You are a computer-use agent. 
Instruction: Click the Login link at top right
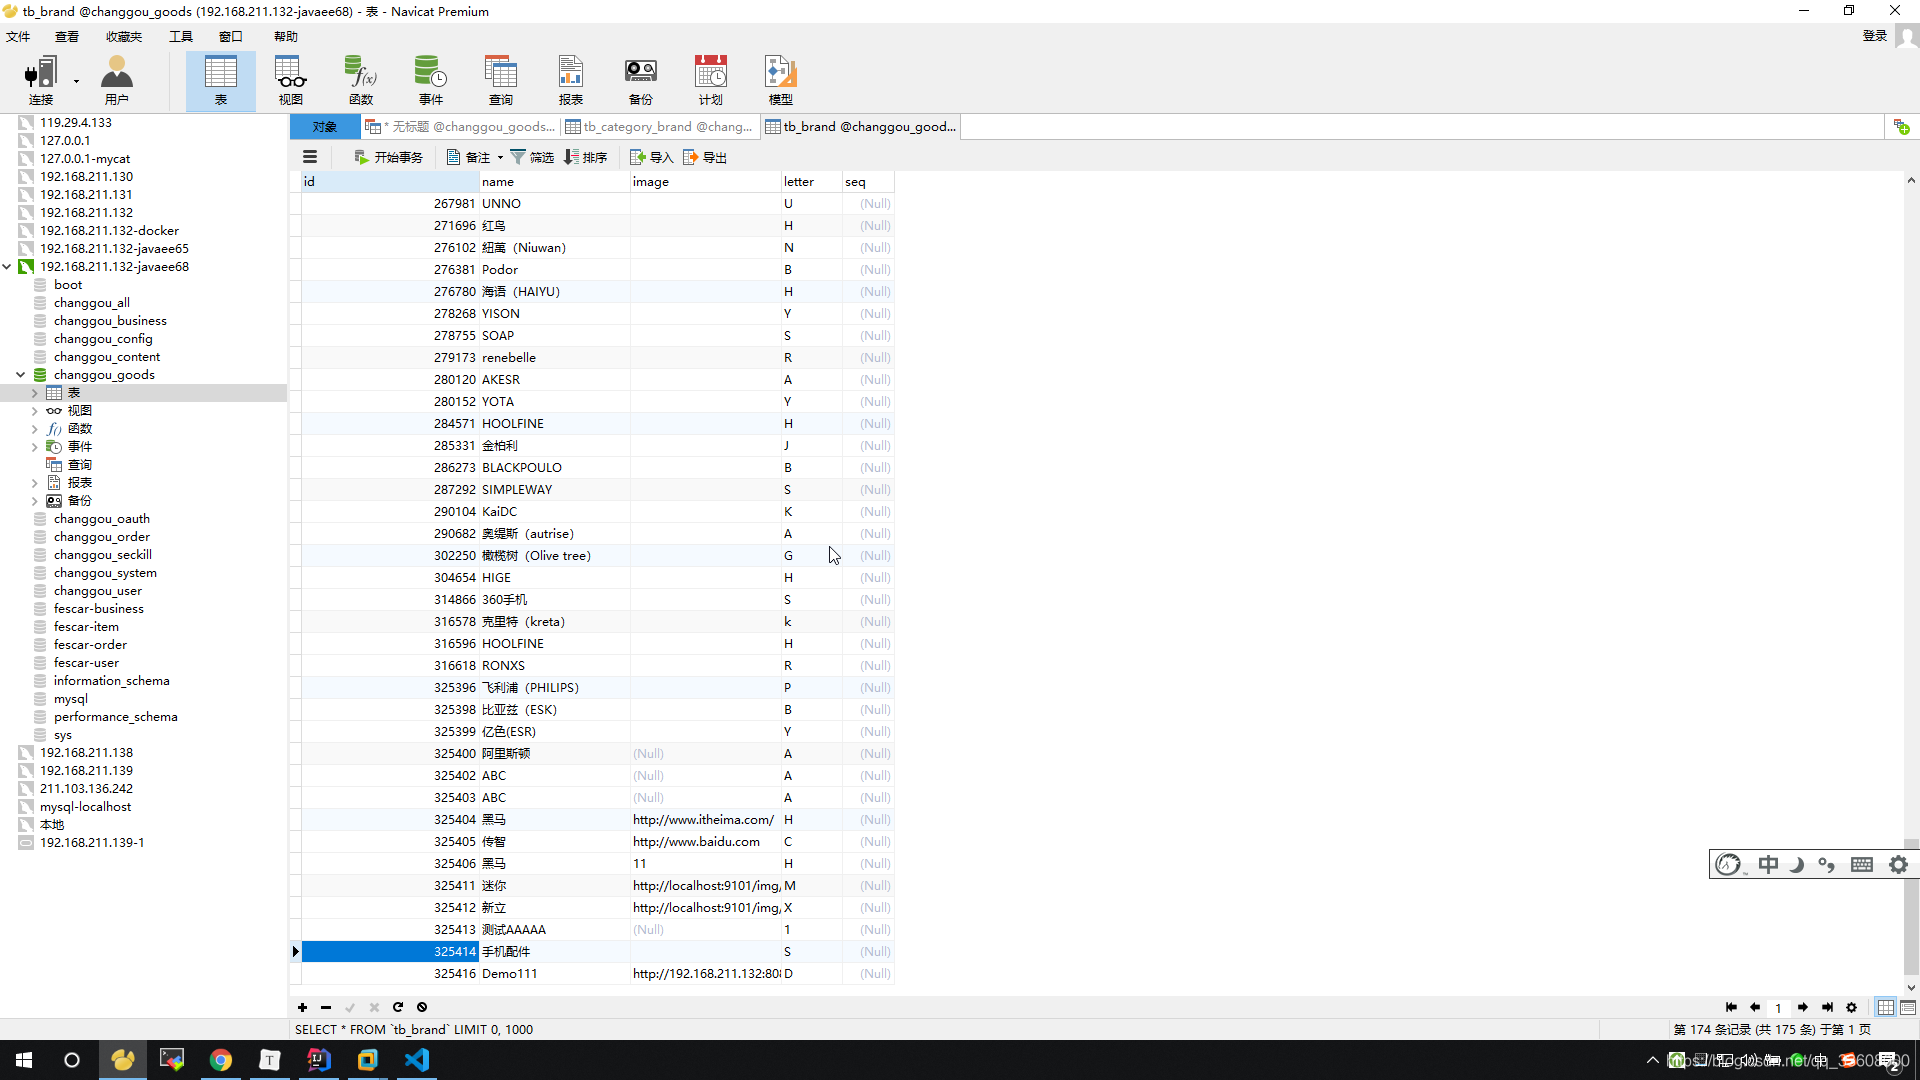pyautogui.click(x=1874, y=36)
